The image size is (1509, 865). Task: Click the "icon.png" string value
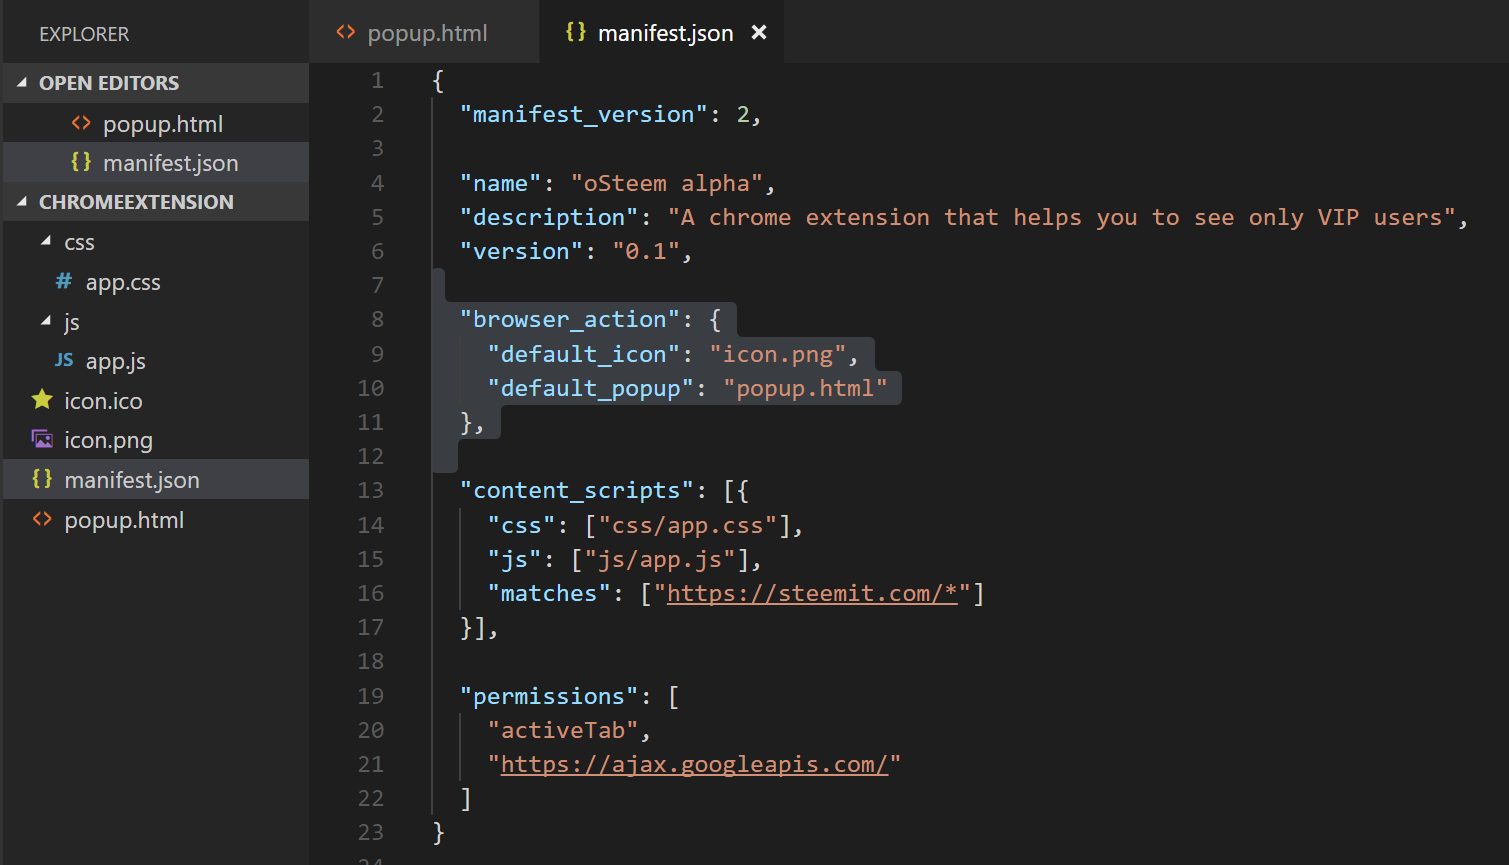coord(778,355)
